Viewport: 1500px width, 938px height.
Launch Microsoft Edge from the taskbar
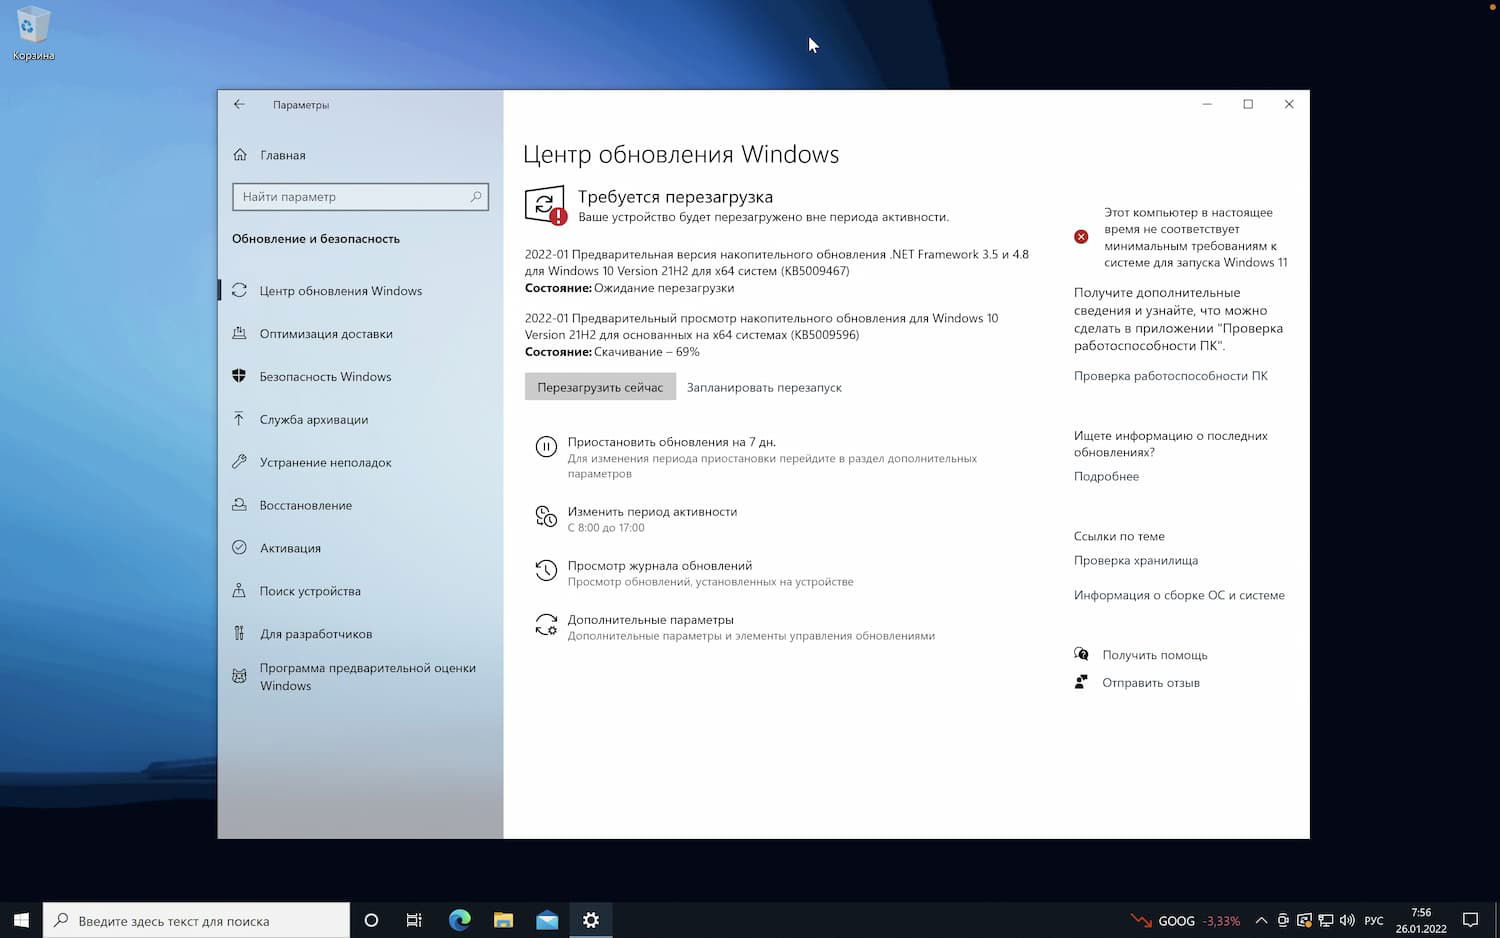459,920
